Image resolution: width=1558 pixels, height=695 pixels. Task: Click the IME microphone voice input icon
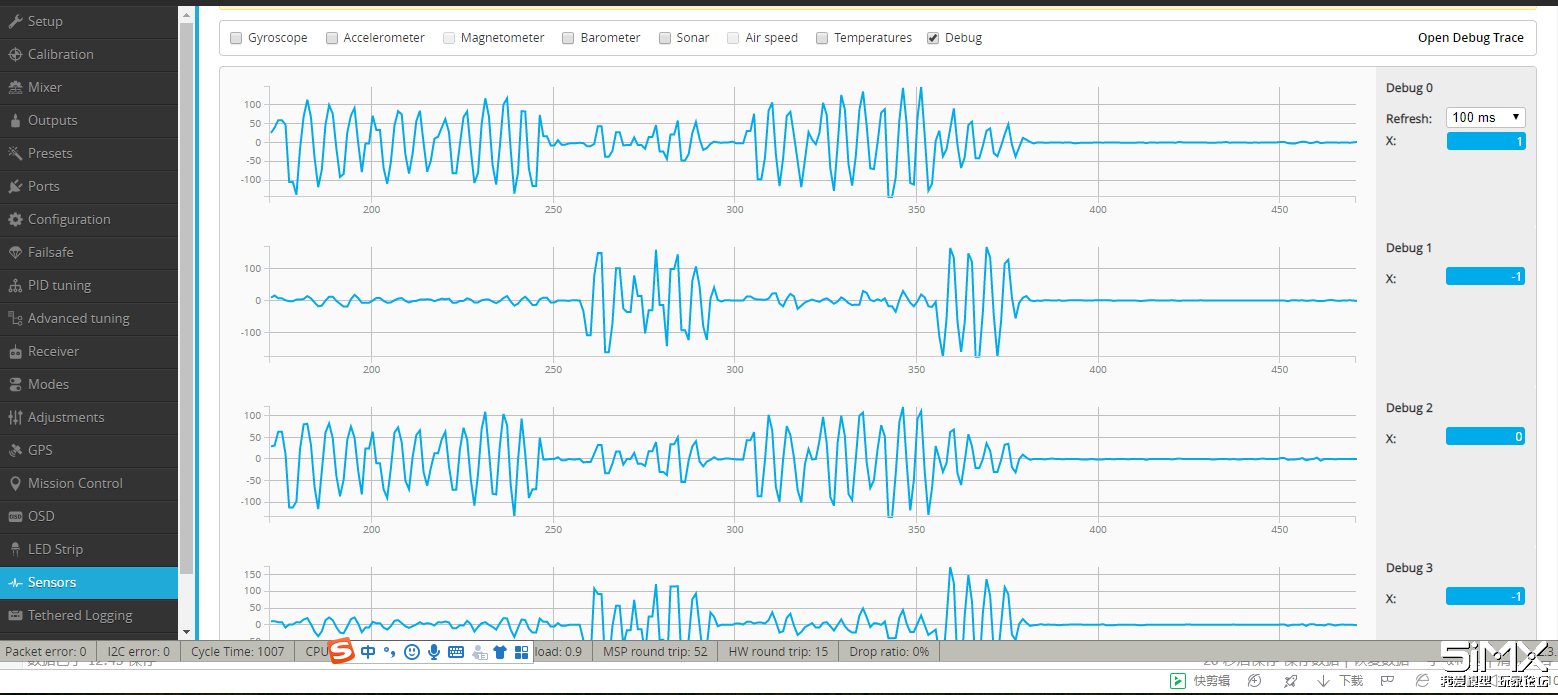click(x=434, y=652)
